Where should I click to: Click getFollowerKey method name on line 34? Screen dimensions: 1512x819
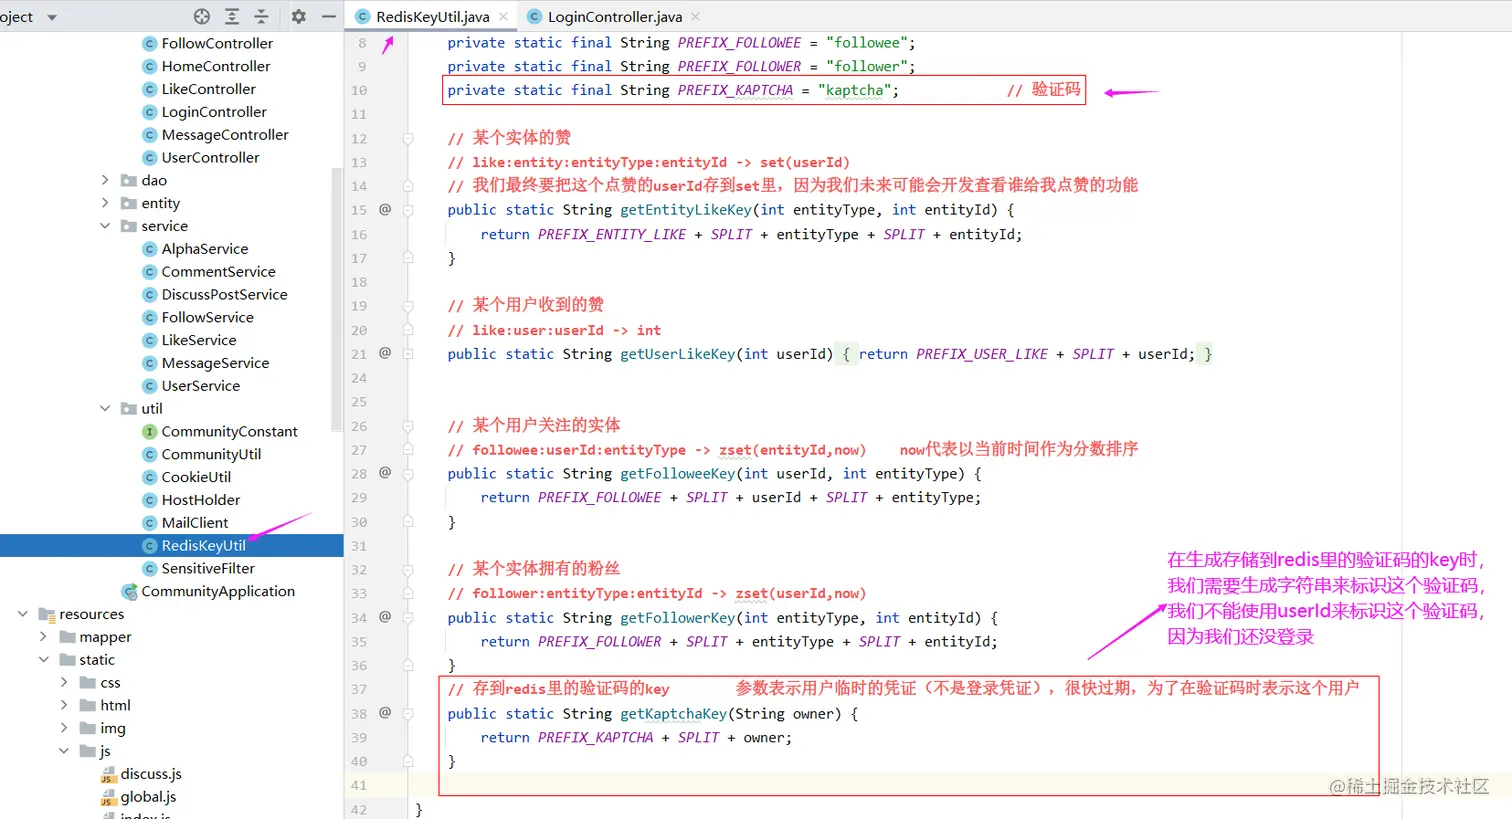coord(678,618)
